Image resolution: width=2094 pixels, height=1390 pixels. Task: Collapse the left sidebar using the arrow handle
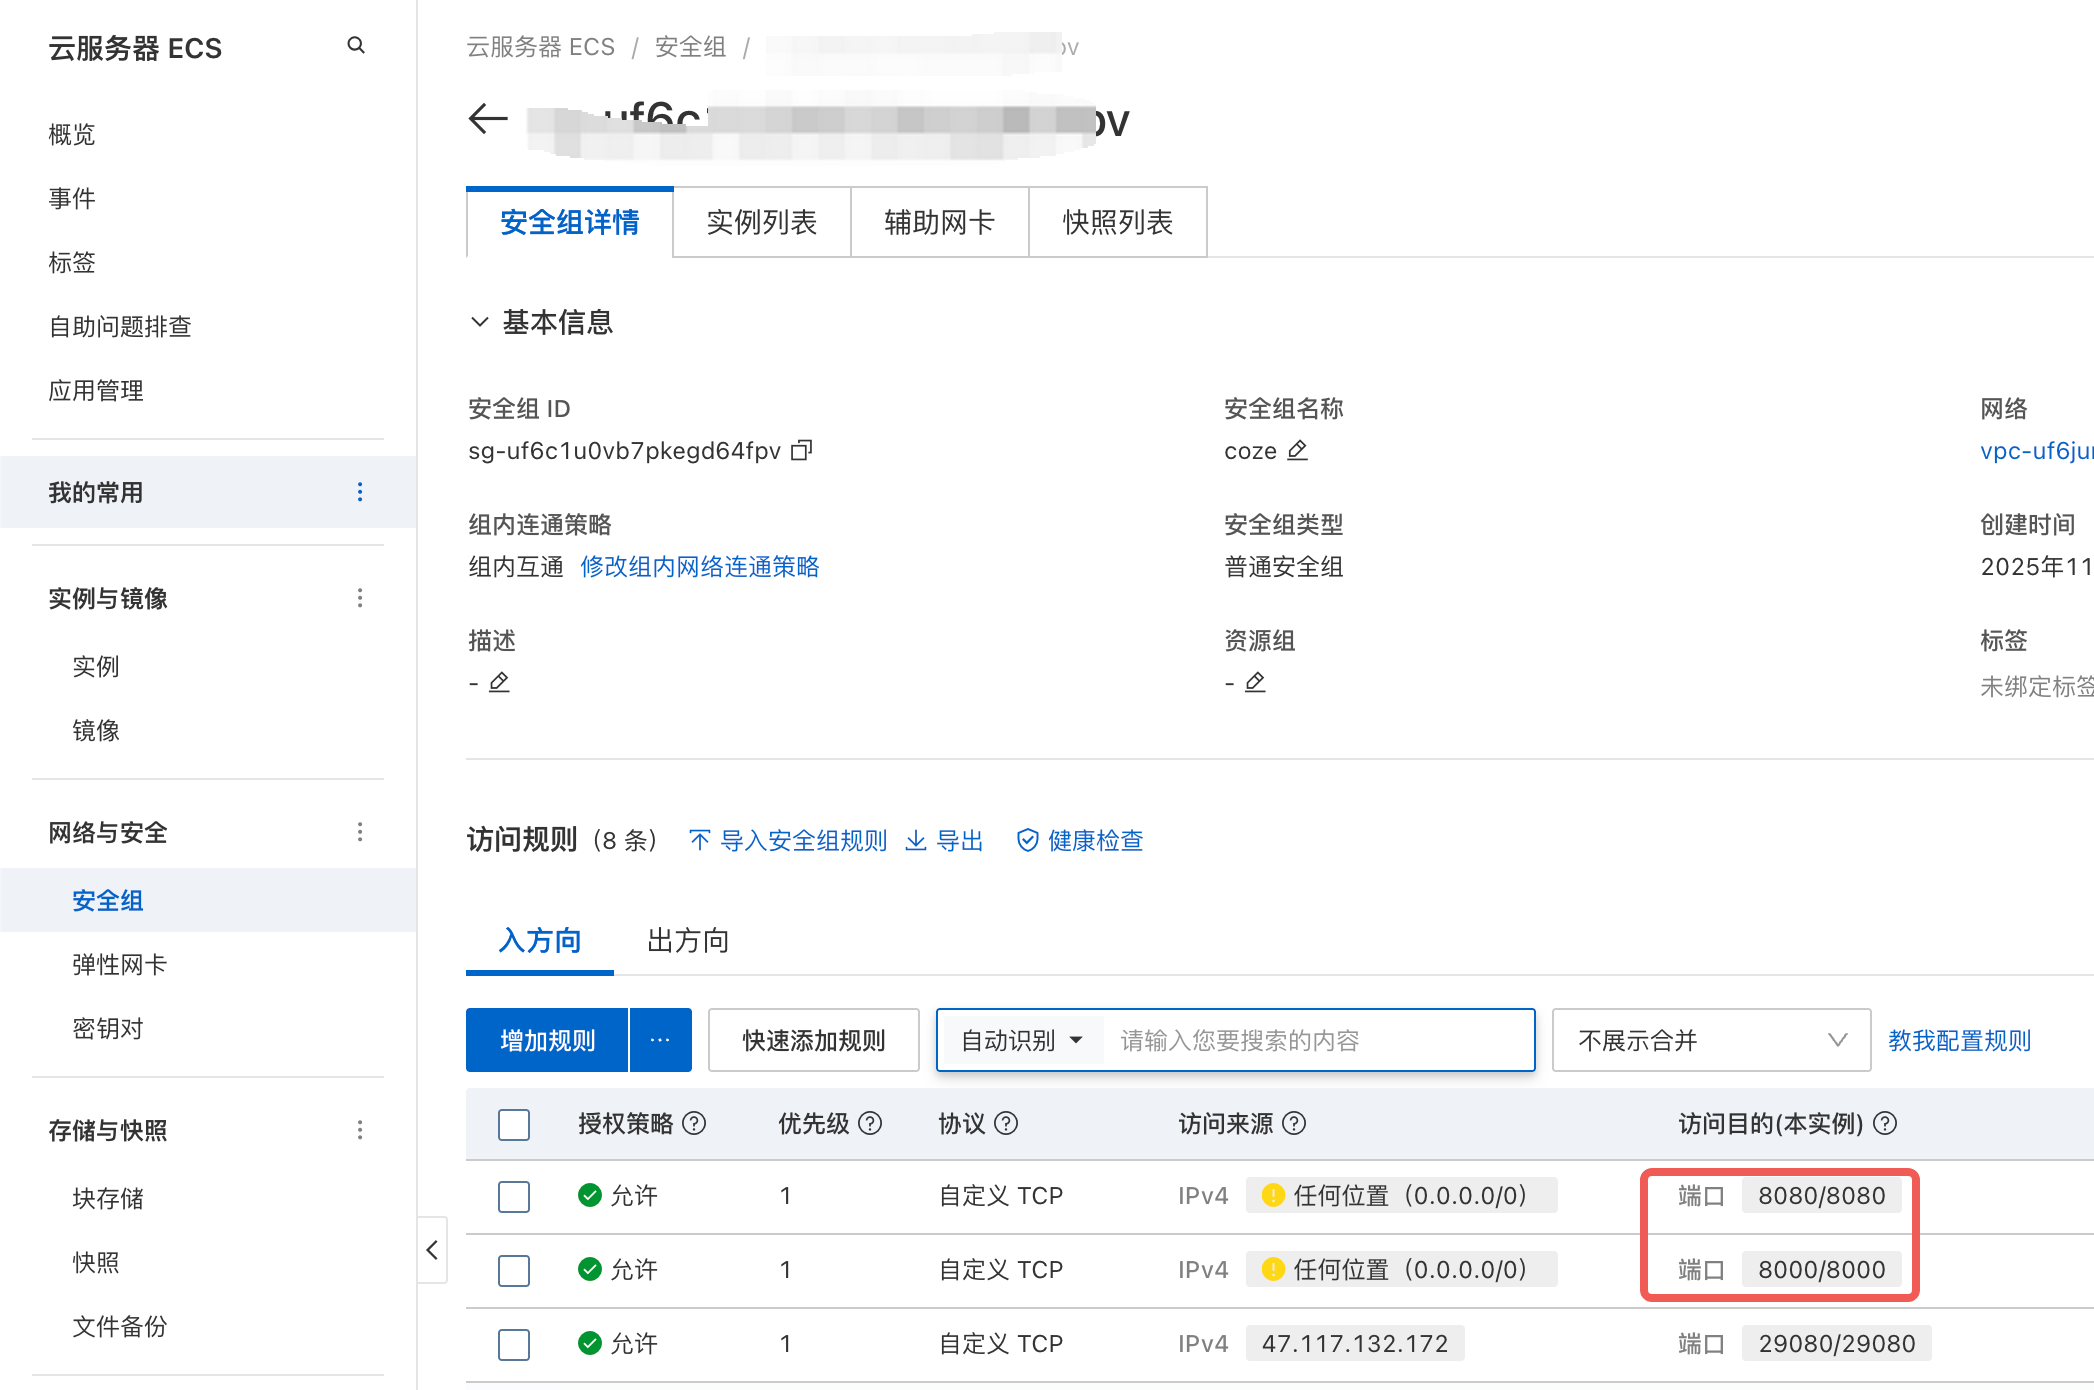pyautogui.click(x=432, y=1250)
